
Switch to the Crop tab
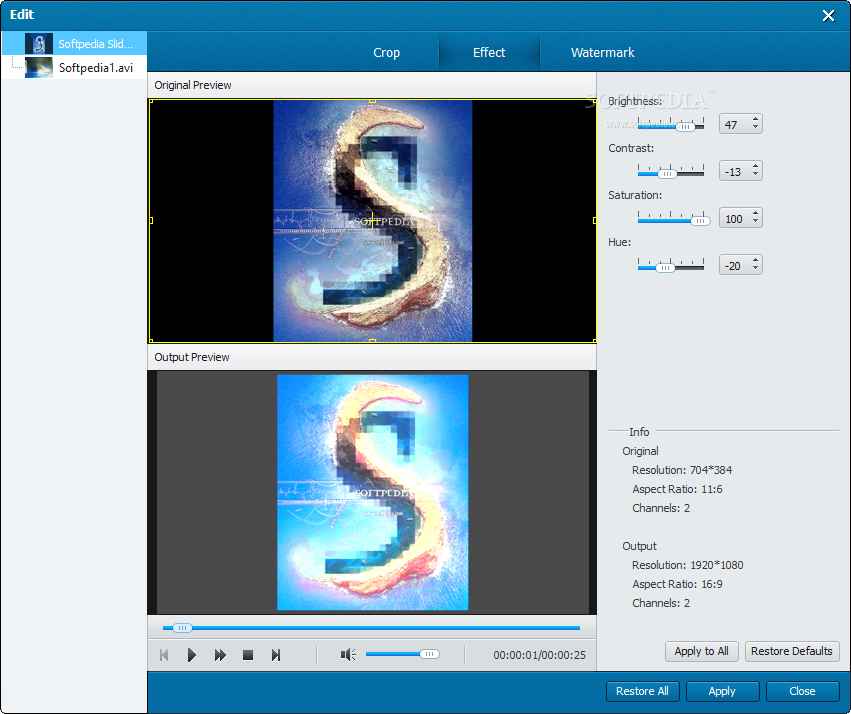[386, 53]
